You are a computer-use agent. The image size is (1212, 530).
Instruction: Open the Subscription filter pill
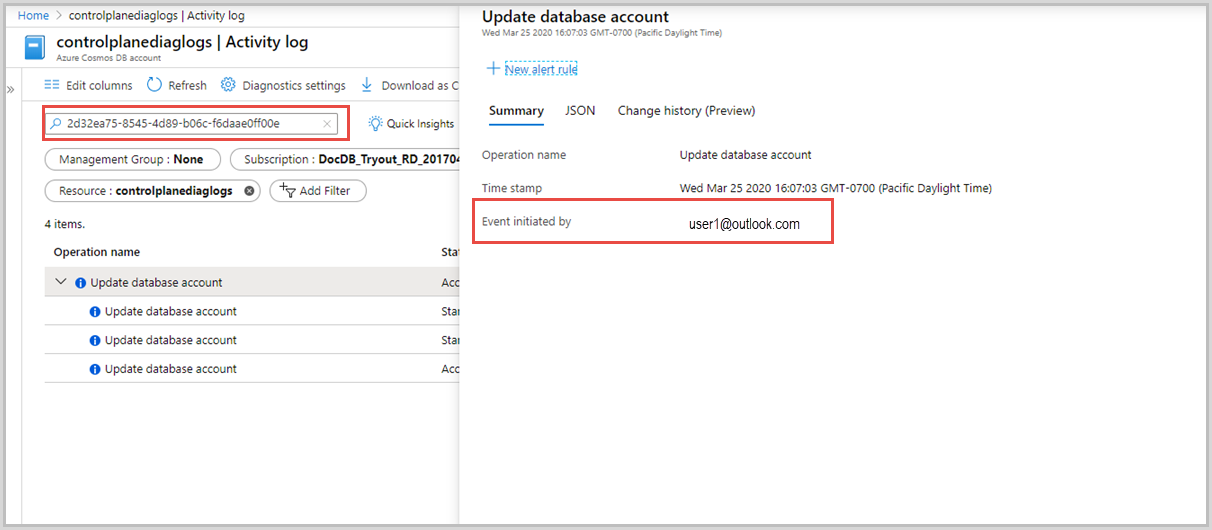coord(345,159)
